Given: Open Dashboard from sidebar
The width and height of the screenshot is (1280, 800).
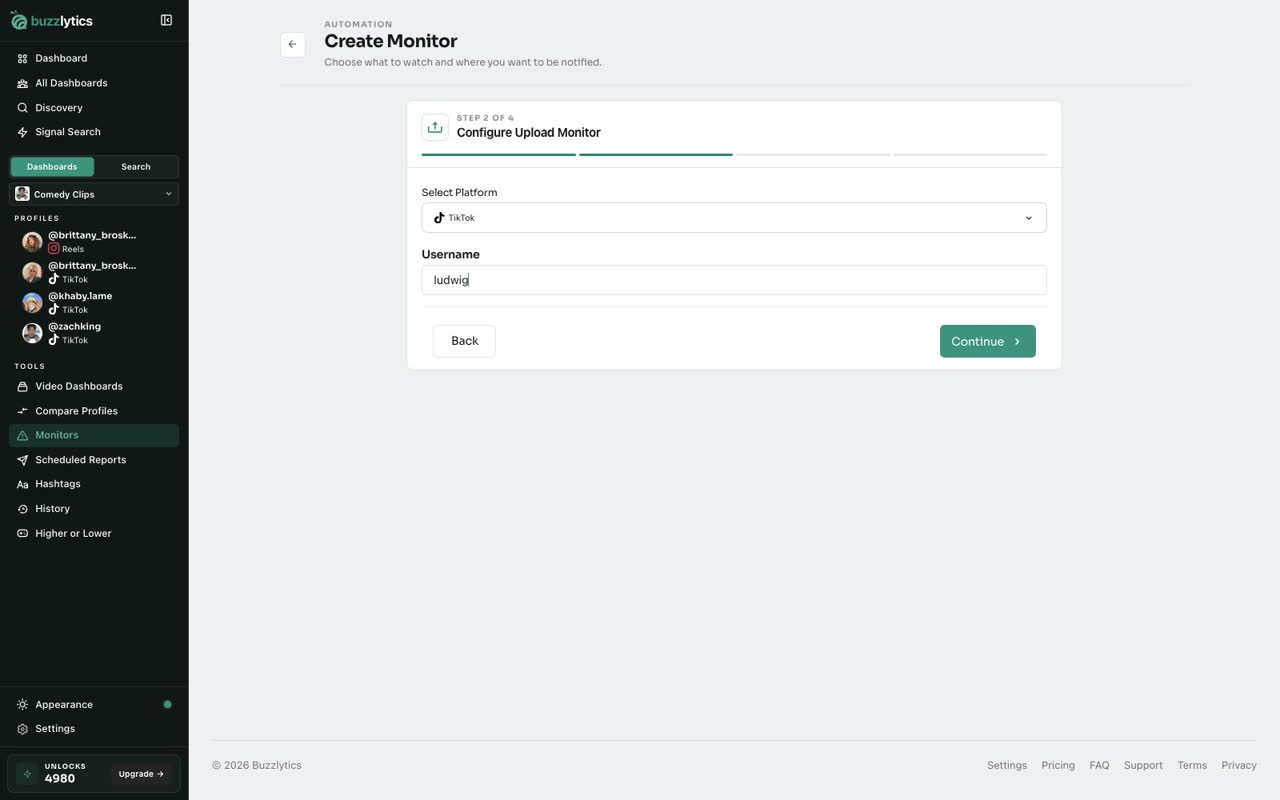Looking at the screenshot, I should point(94,58).
